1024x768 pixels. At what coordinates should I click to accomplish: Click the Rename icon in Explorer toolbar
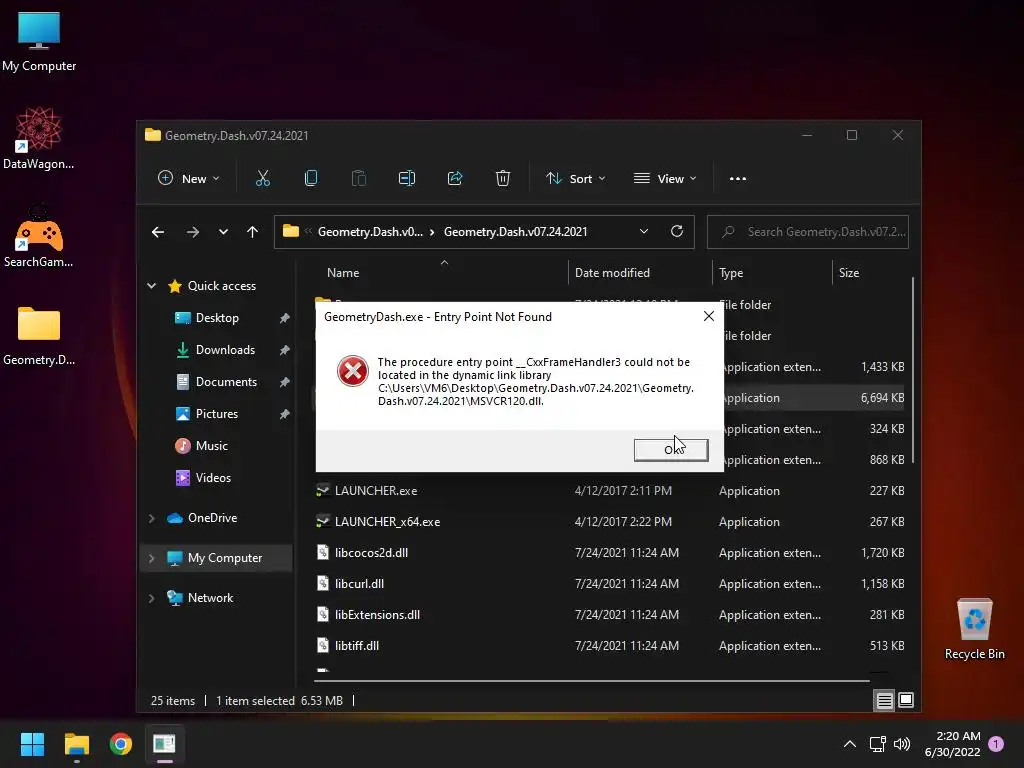(407, 178)
